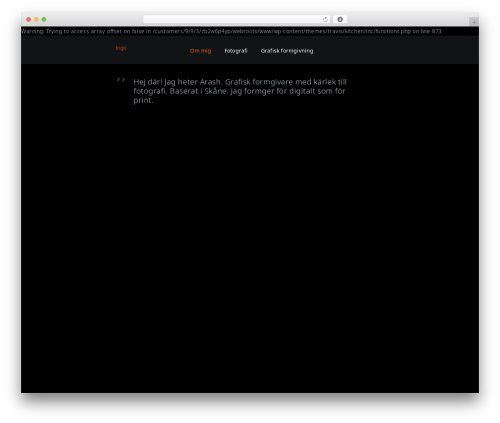500x423 pixels.
Task: Open the Om mig menu item
Action: (x=200, y=51)
